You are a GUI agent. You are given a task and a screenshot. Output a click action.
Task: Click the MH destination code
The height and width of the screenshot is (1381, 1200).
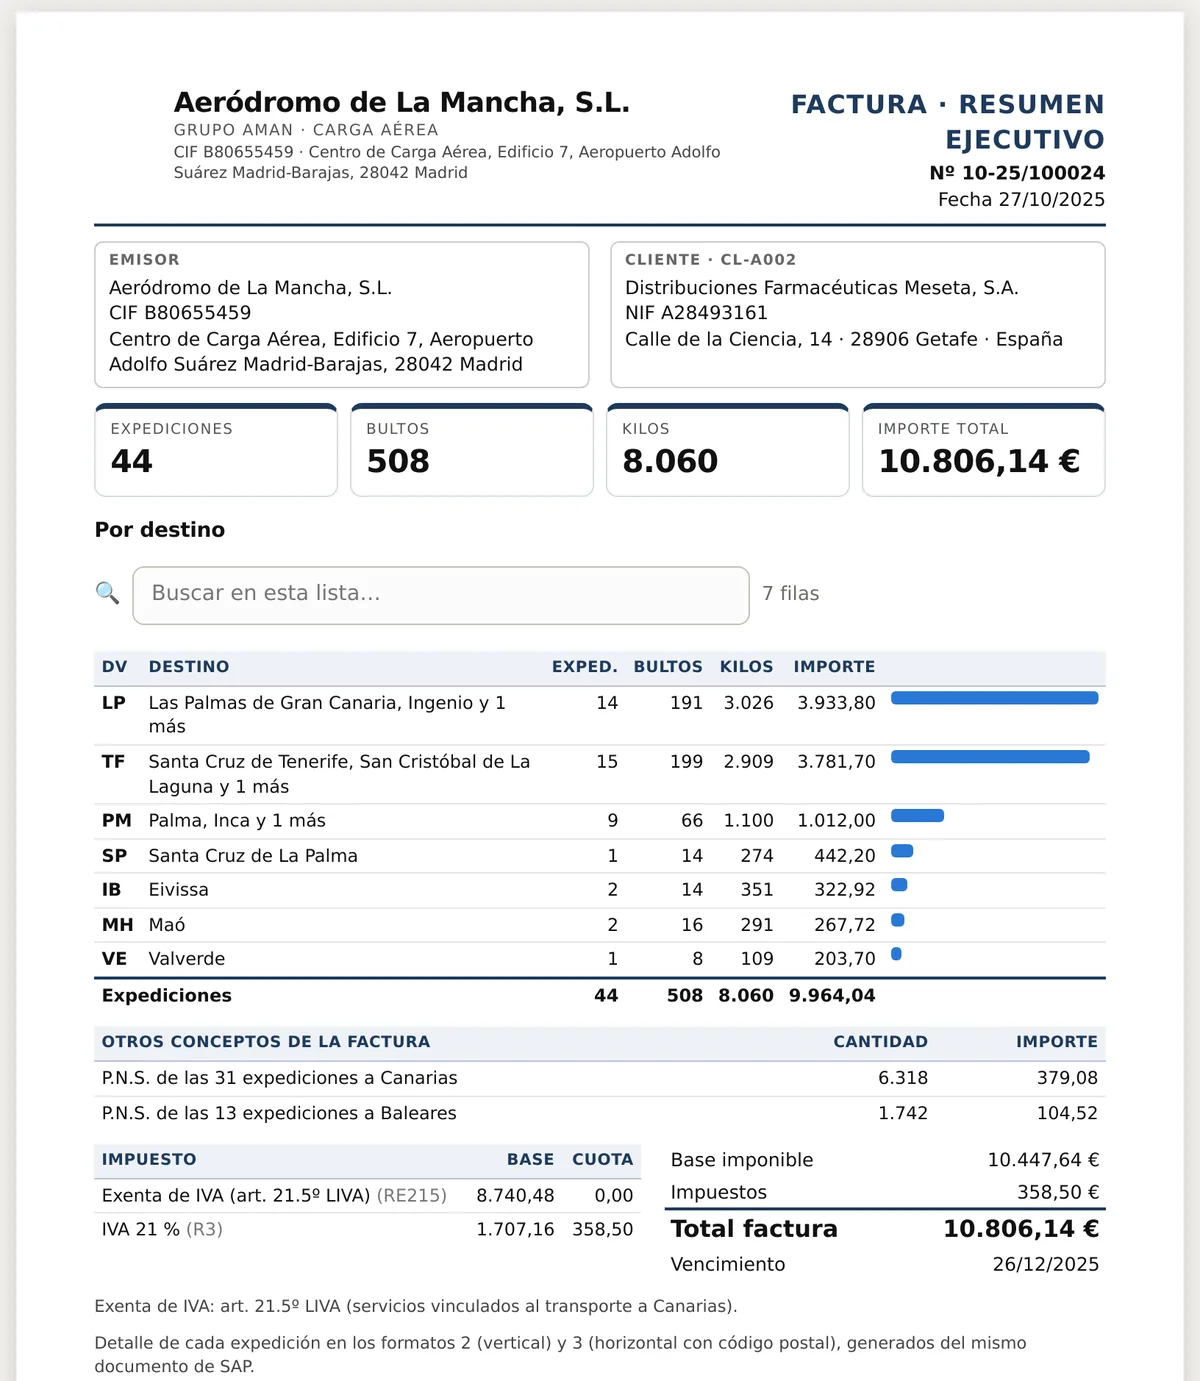point(117,925)
